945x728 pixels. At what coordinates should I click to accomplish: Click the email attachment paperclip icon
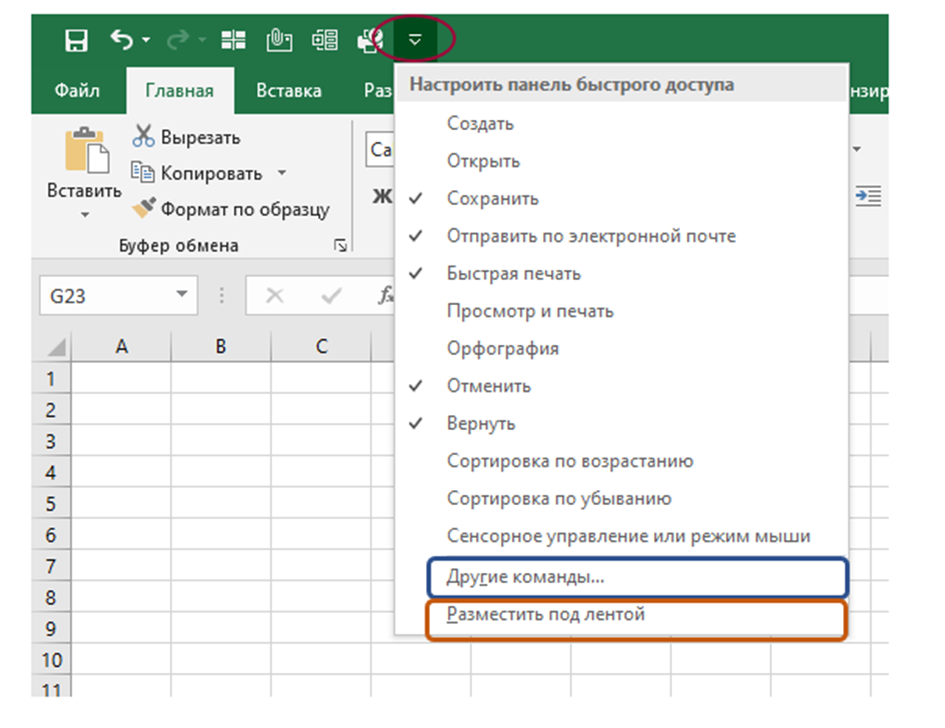coord(279,40)
